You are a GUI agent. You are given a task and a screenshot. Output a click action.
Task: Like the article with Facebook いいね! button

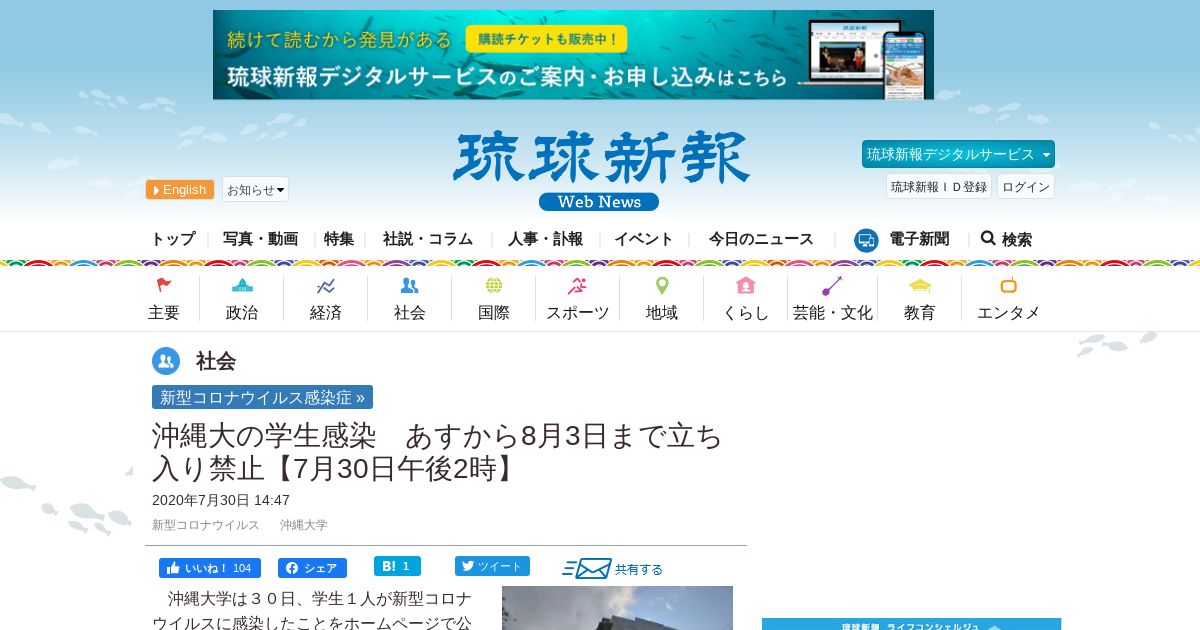(x=210, y=568)
